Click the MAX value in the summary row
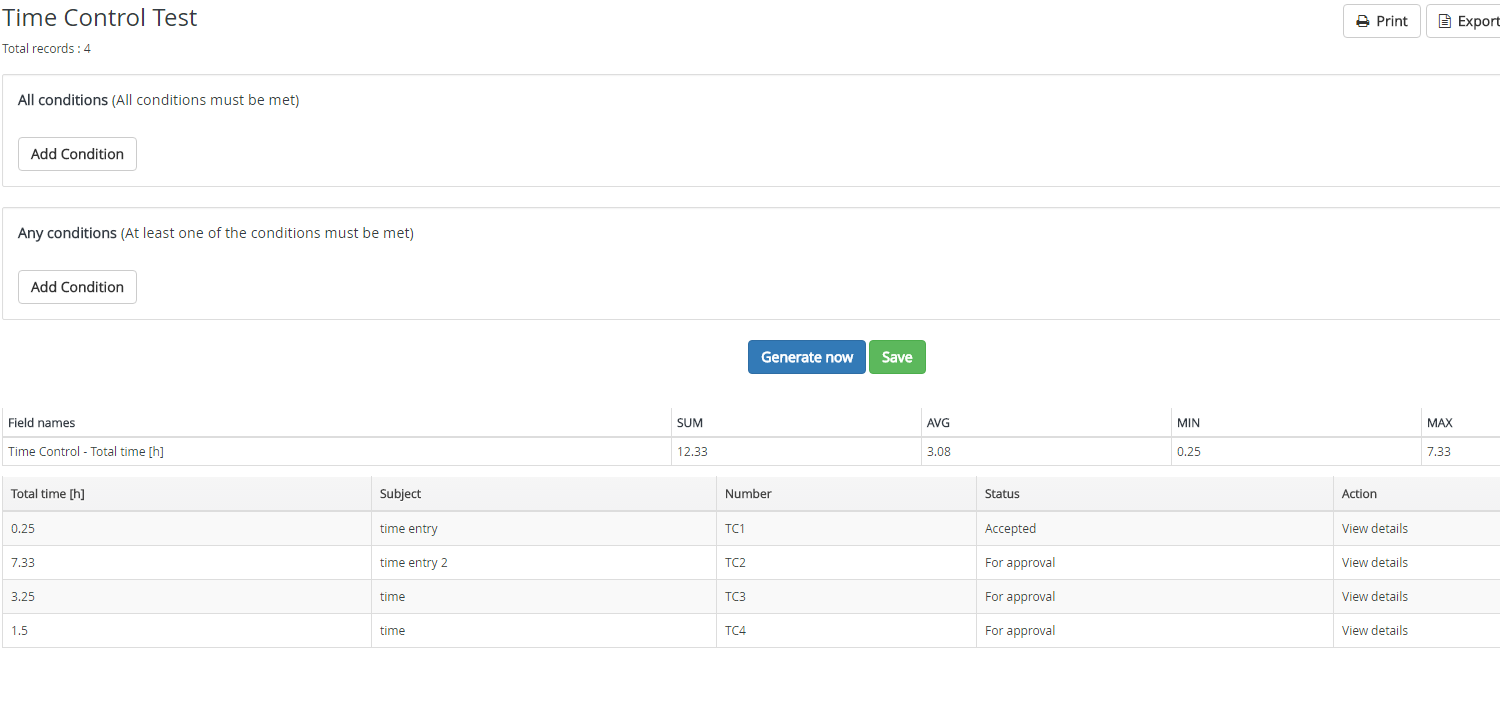This screenshot has width=1500, height=704. click(1461, 451)
